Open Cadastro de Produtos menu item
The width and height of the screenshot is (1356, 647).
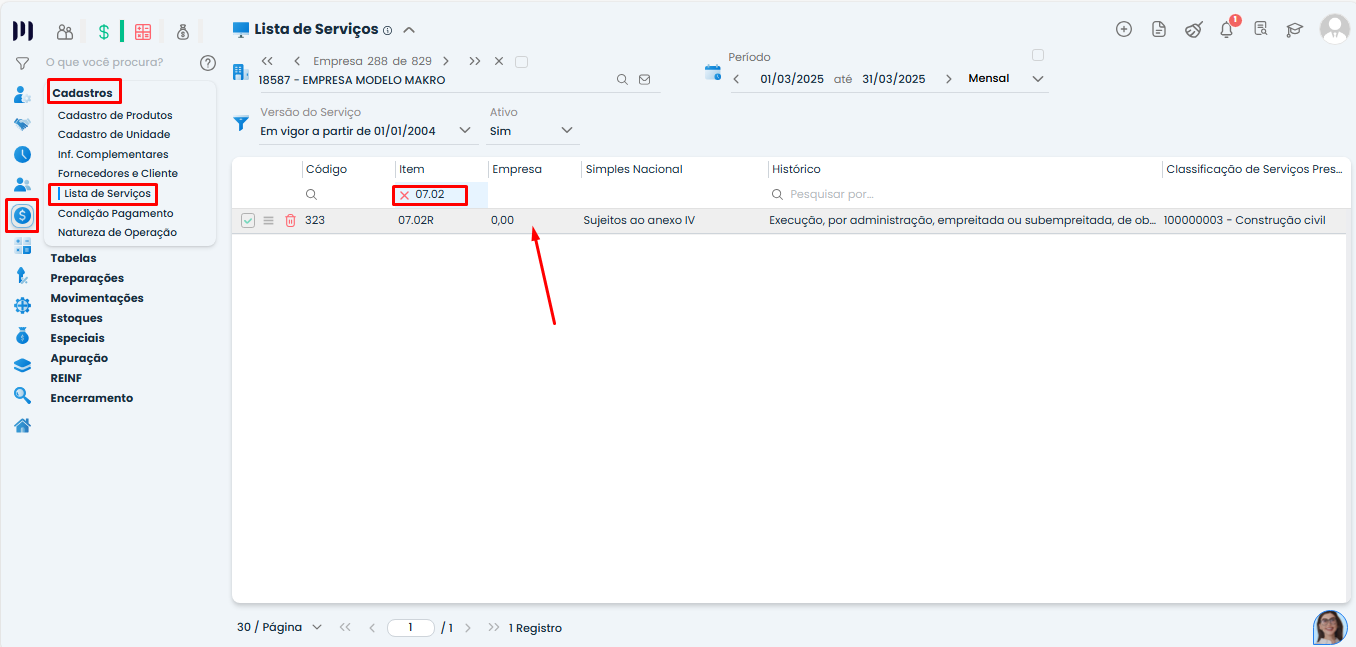[115, 115]
